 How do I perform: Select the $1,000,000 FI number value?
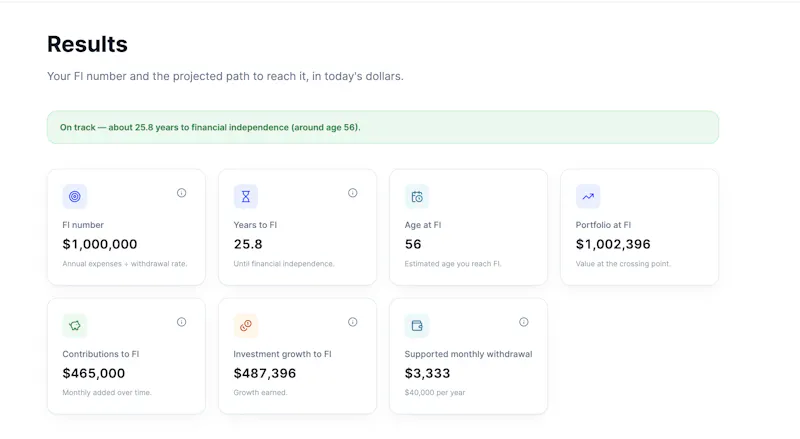pos(100,245)
